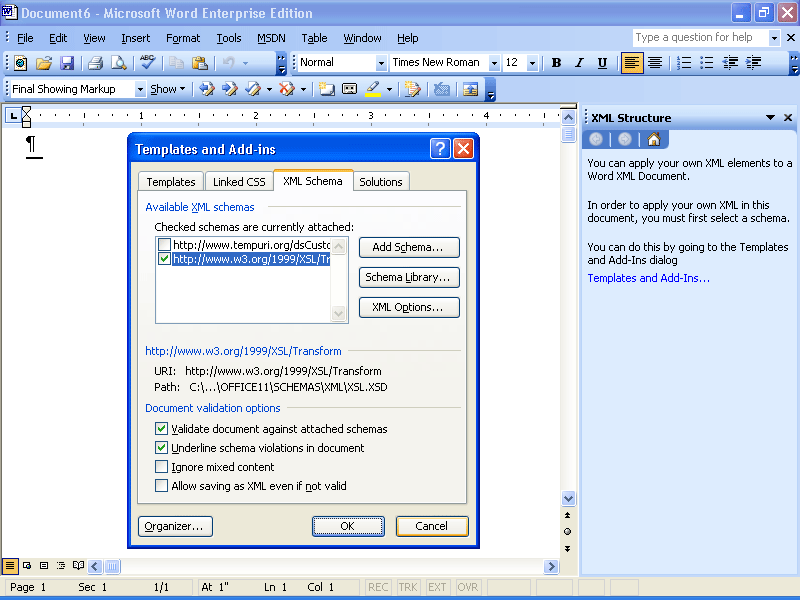The height and width of the screenshot is (600, 800).
Task: Apply Underline formatting
Action: (x=602, y=62)
